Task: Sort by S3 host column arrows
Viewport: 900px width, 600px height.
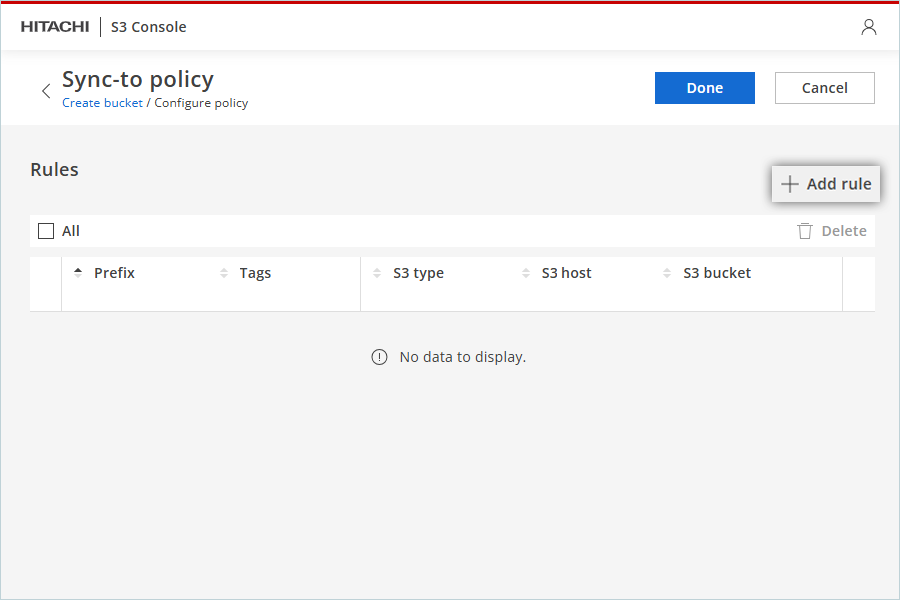Action: [x=526, y=273]
